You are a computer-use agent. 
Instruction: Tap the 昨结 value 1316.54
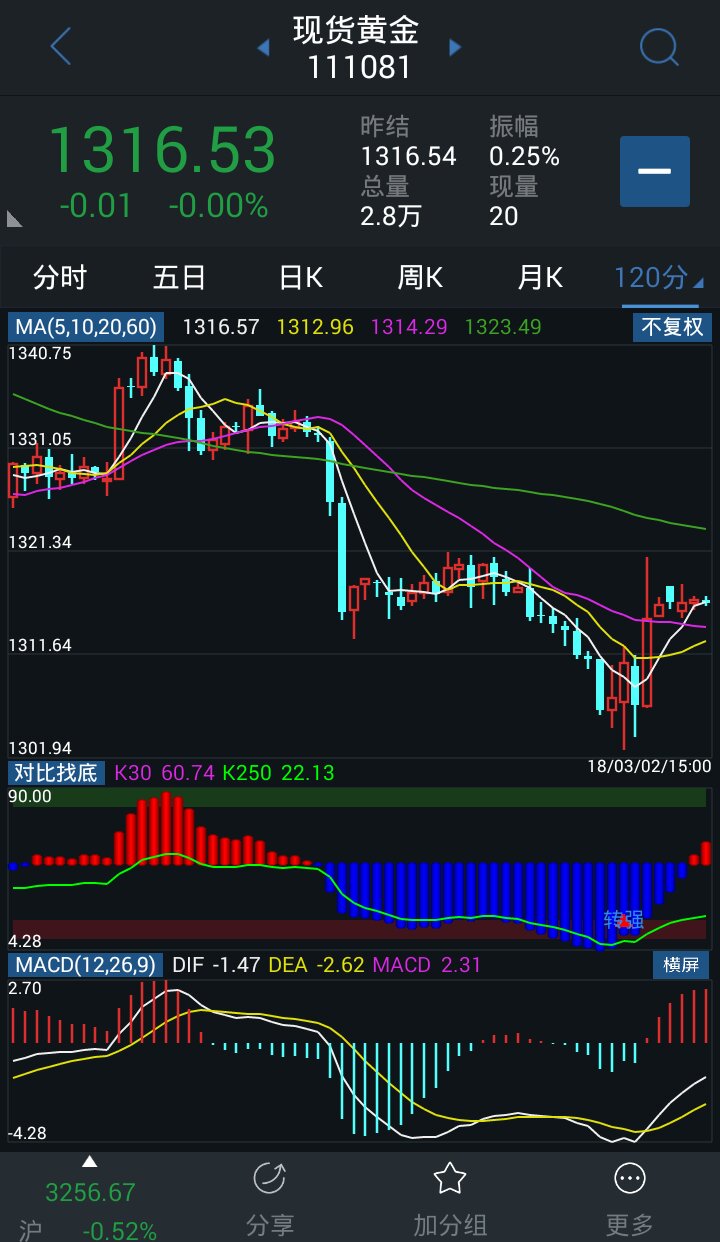click(x=408, y=157)
